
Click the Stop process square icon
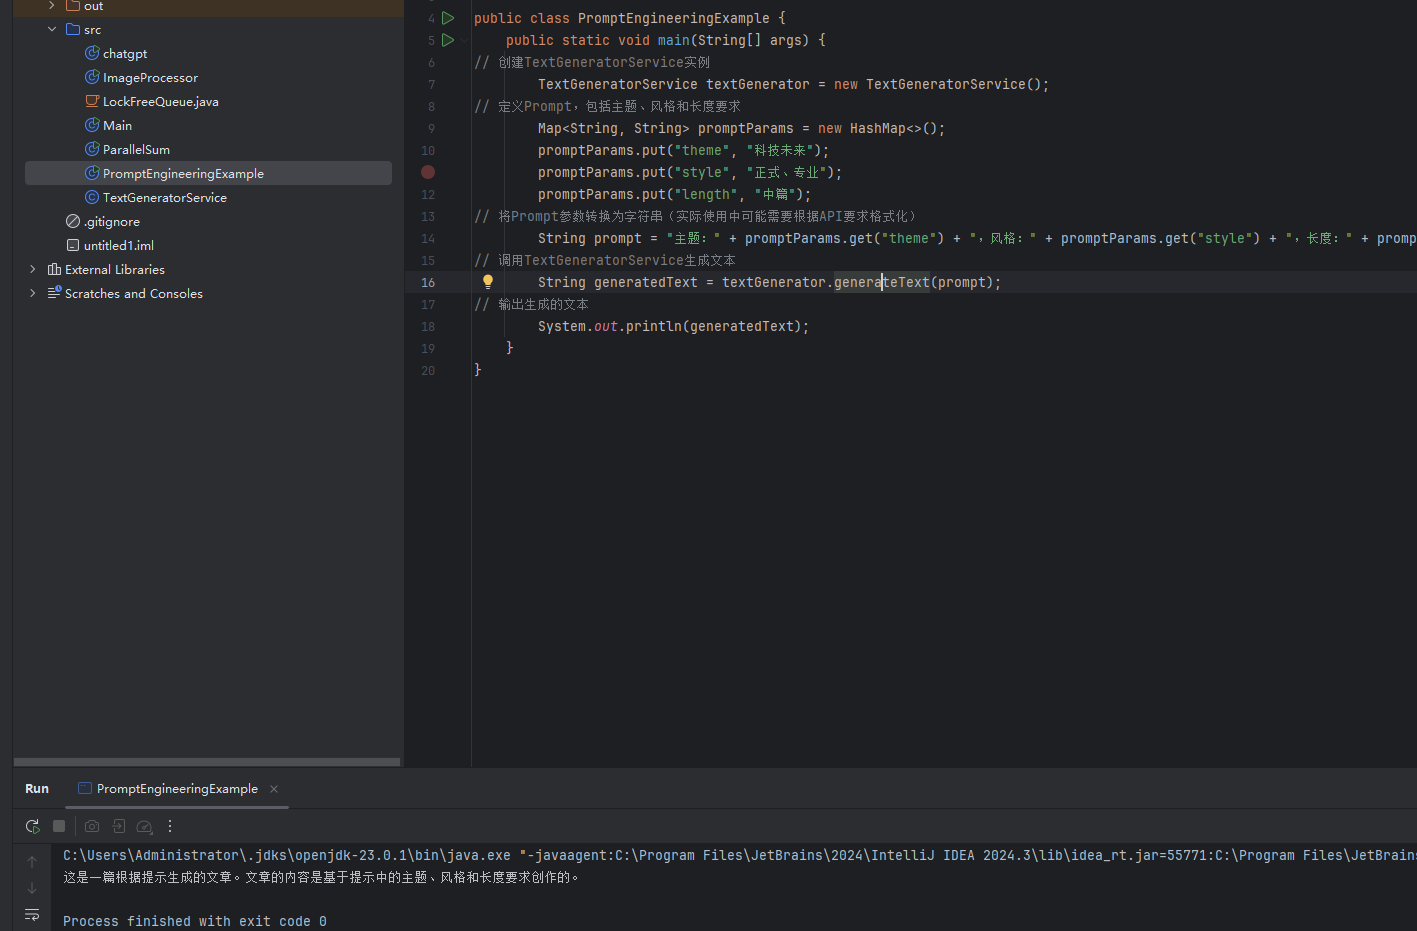point(59,826)
